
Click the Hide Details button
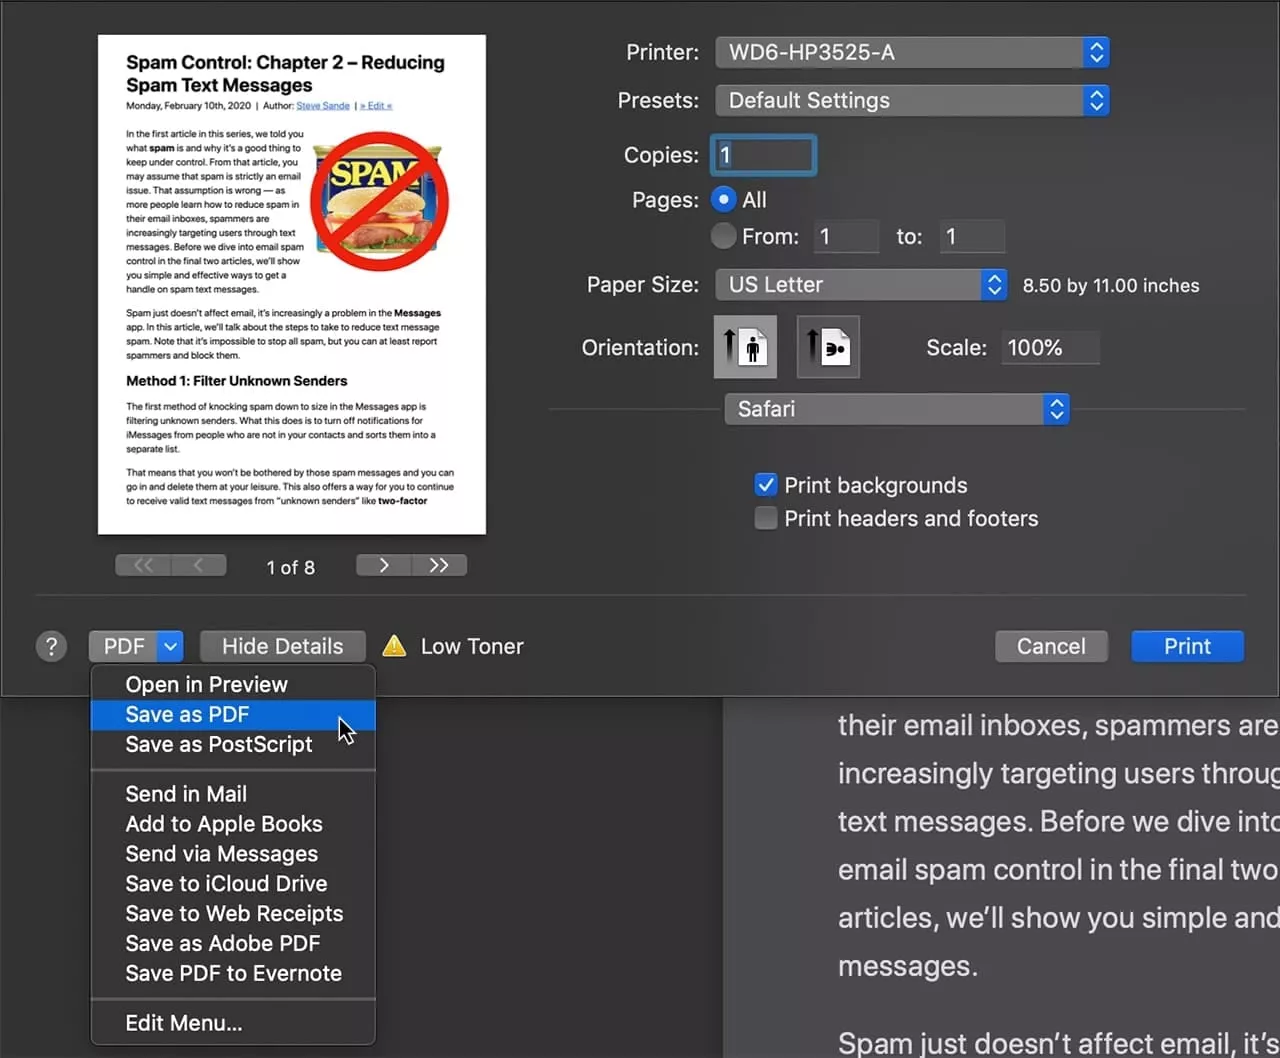point(283,646)
